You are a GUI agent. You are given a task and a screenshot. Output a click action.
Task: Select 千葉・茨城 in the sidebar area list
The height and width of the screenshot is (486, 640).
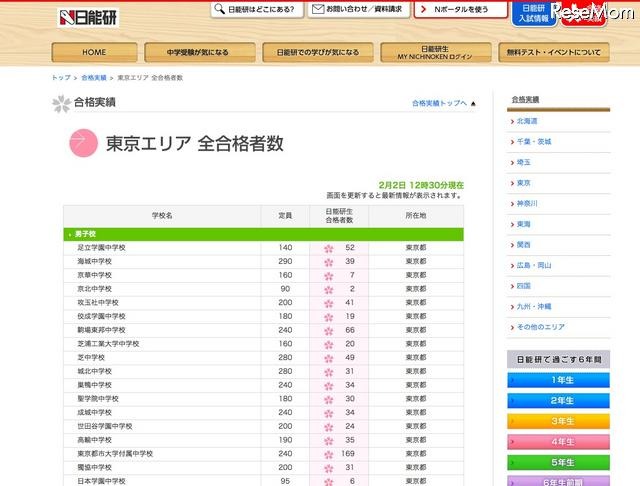534,142
